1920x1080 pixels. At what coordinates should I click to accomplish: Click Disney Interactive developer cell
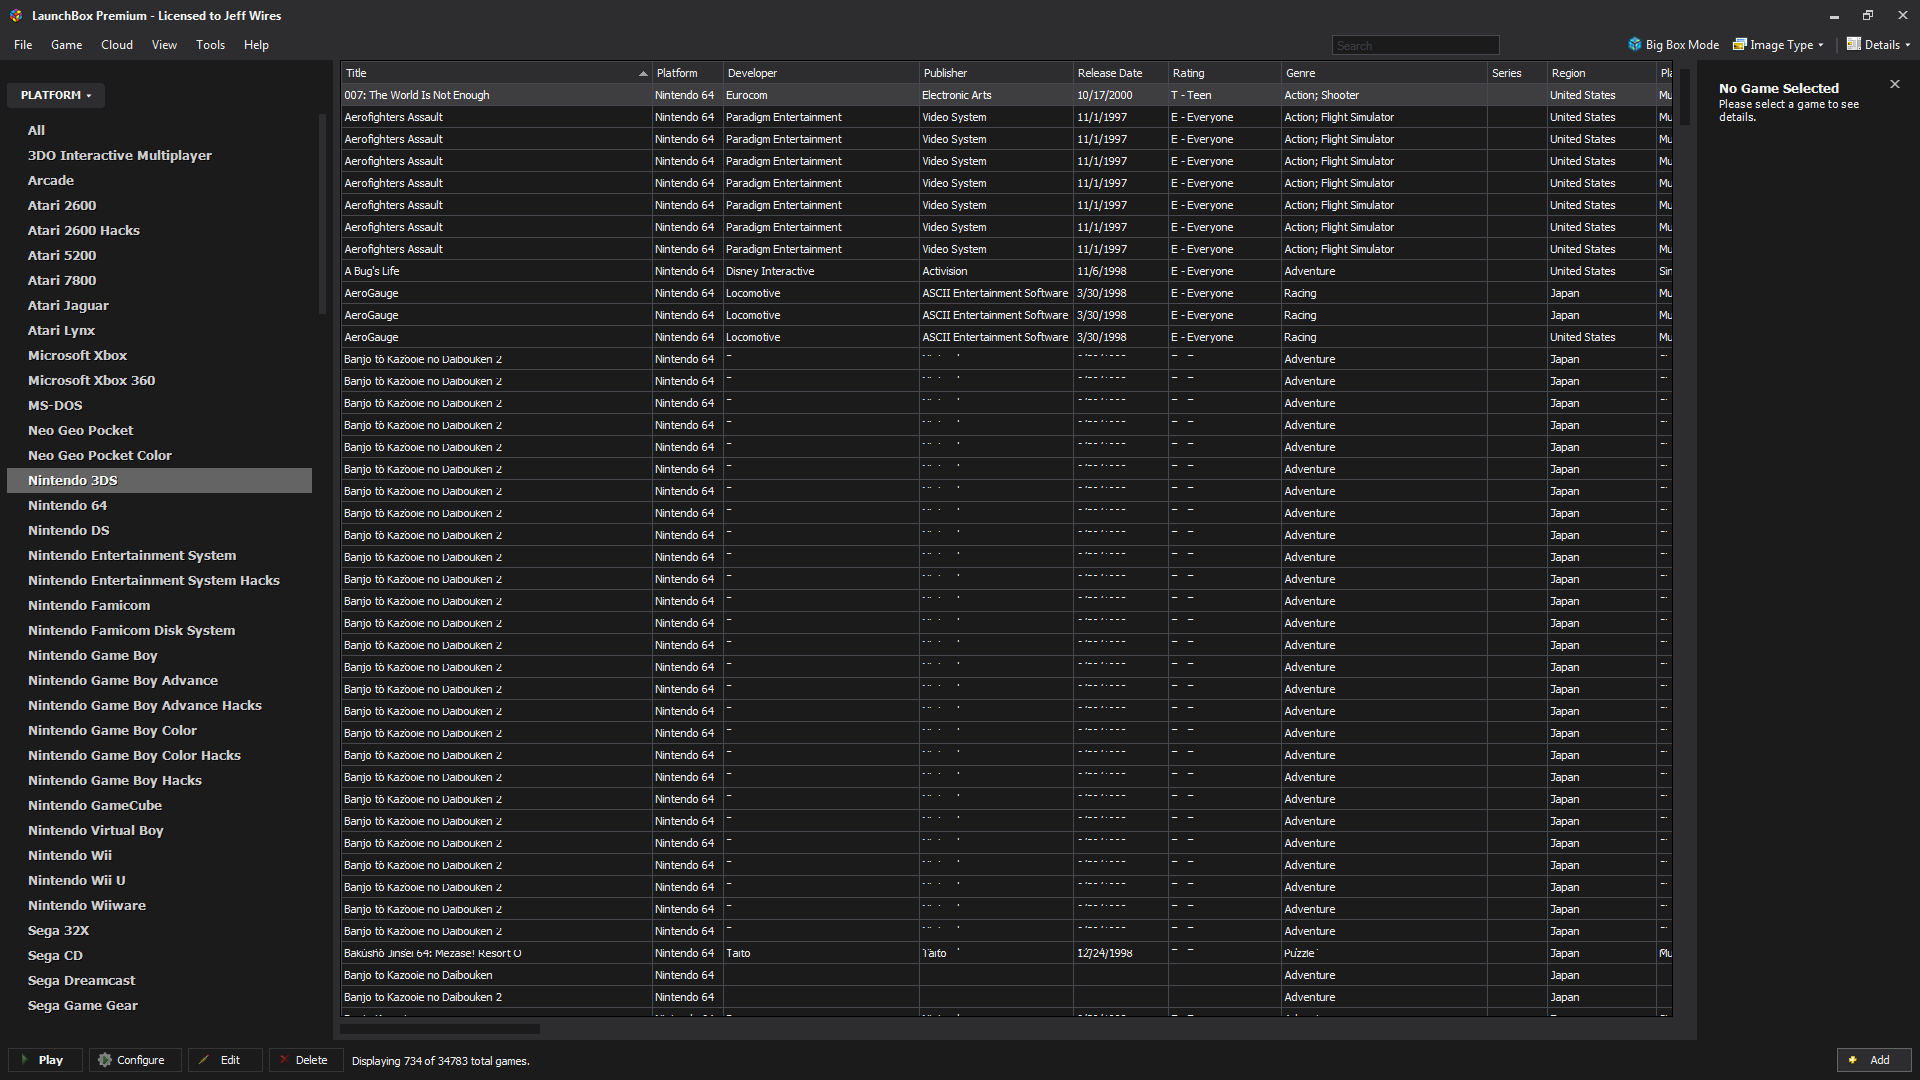pyautogui.click(x=821, y=271)
